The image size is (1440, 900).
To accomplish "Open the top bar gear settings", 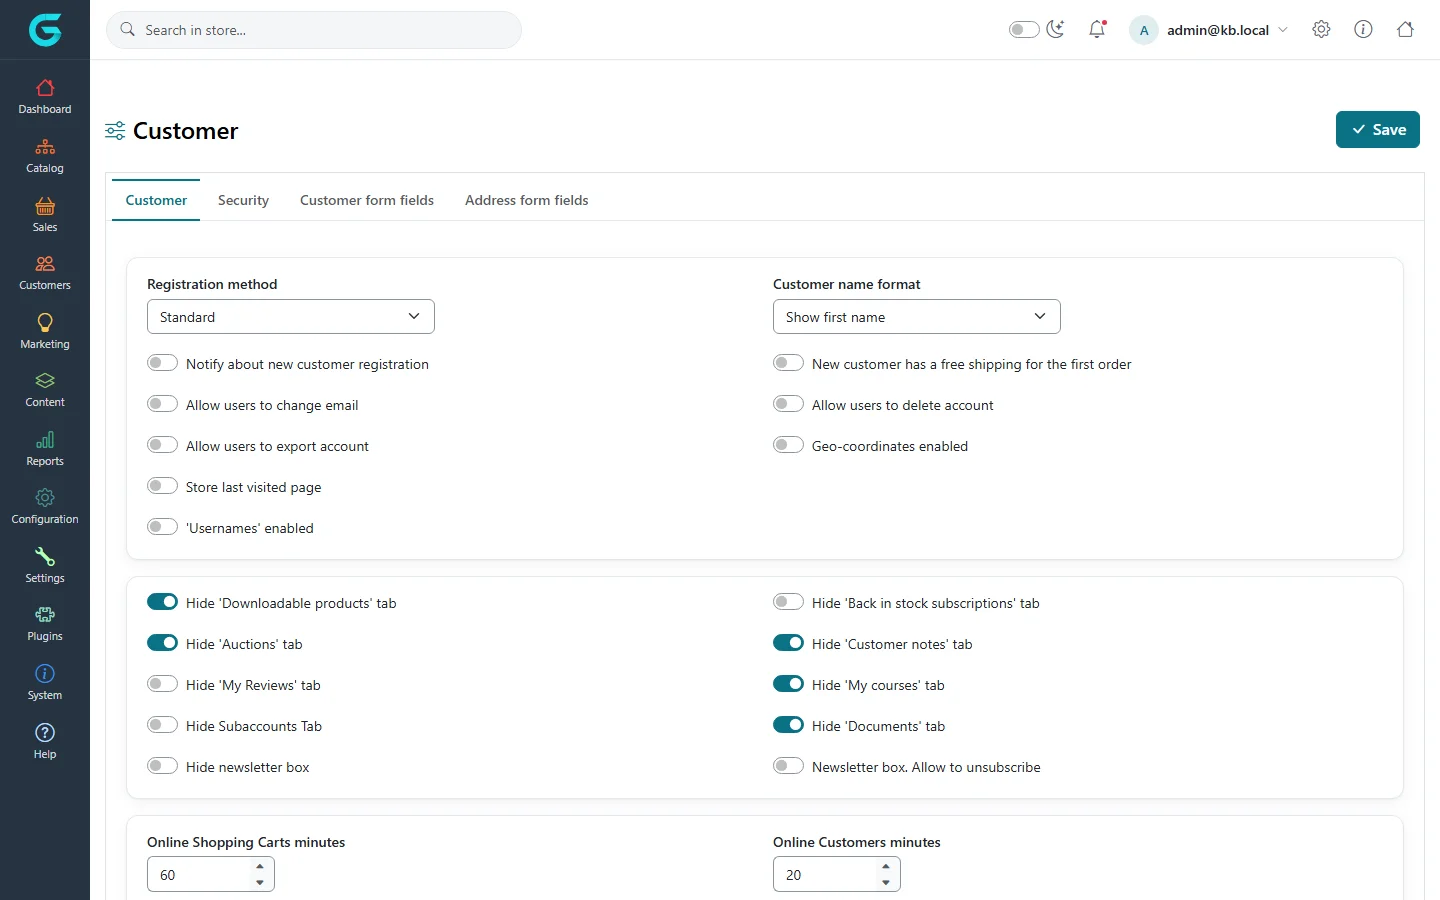I will click(1321, 29).
